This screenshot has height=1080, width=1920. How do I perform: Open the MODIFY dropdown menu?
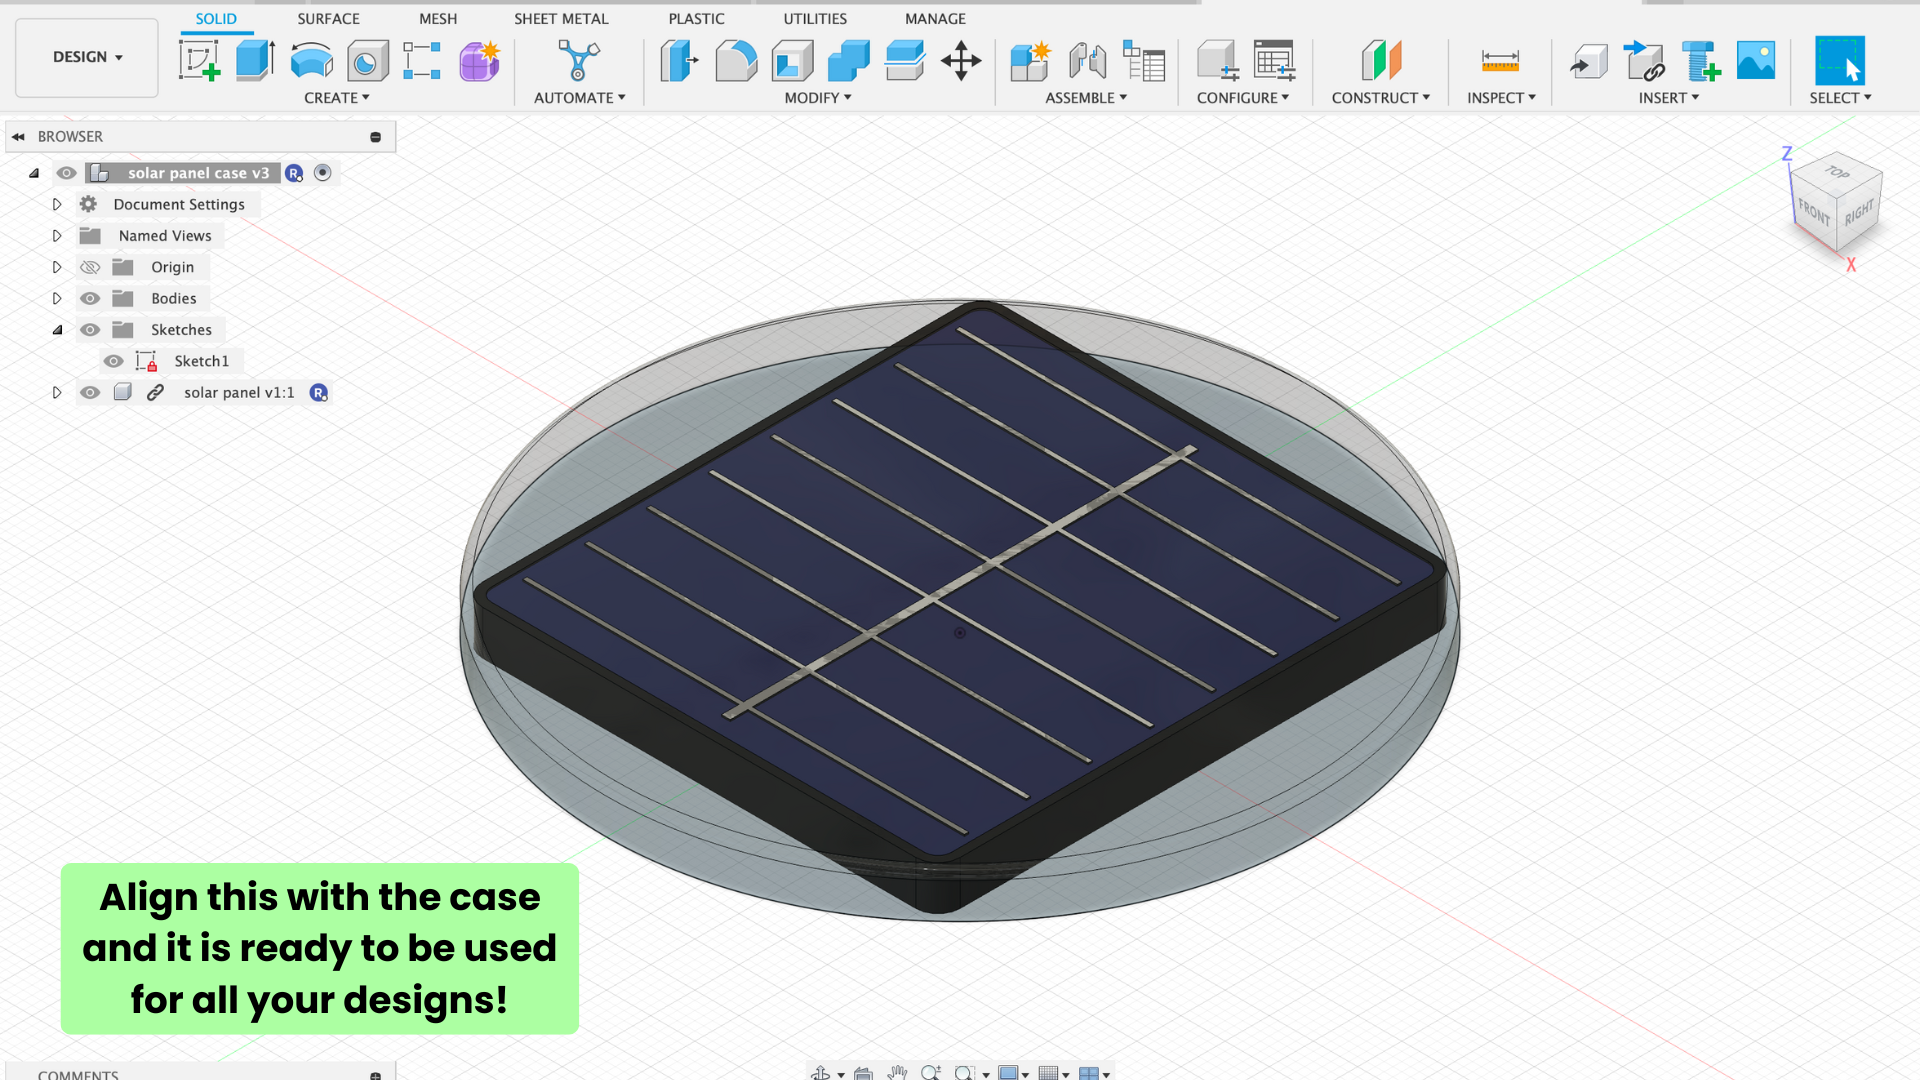[x=818, y=98]
